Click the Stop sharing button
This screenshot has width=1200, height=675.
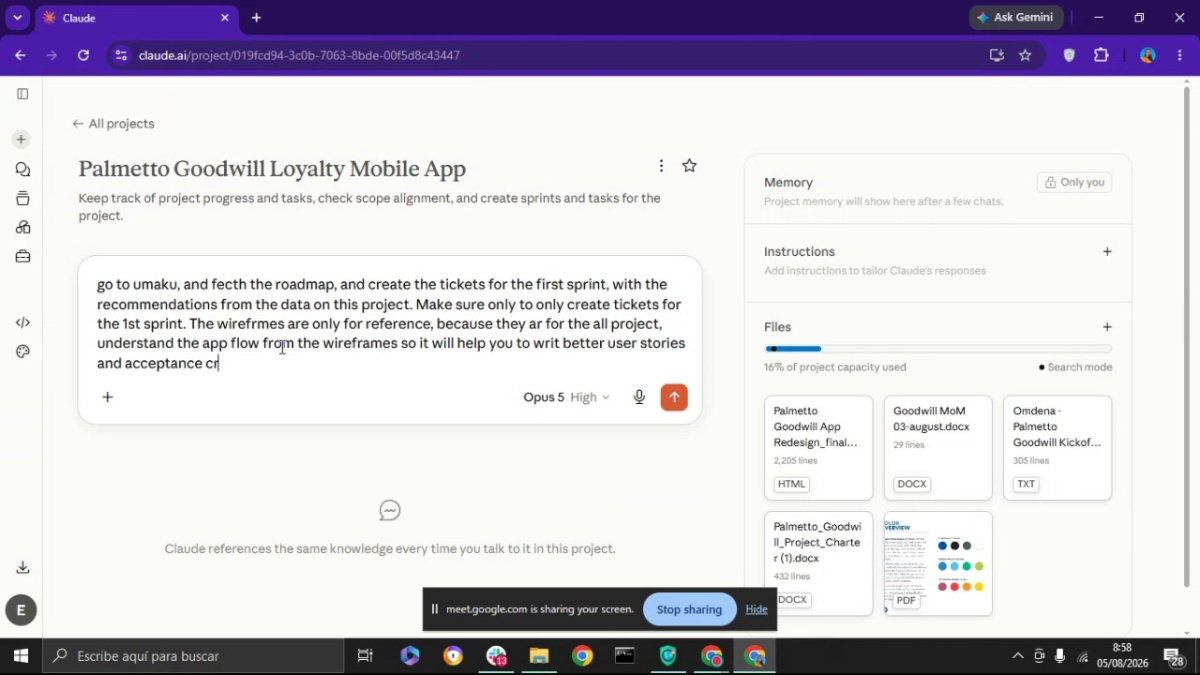[x=689, y=610]
